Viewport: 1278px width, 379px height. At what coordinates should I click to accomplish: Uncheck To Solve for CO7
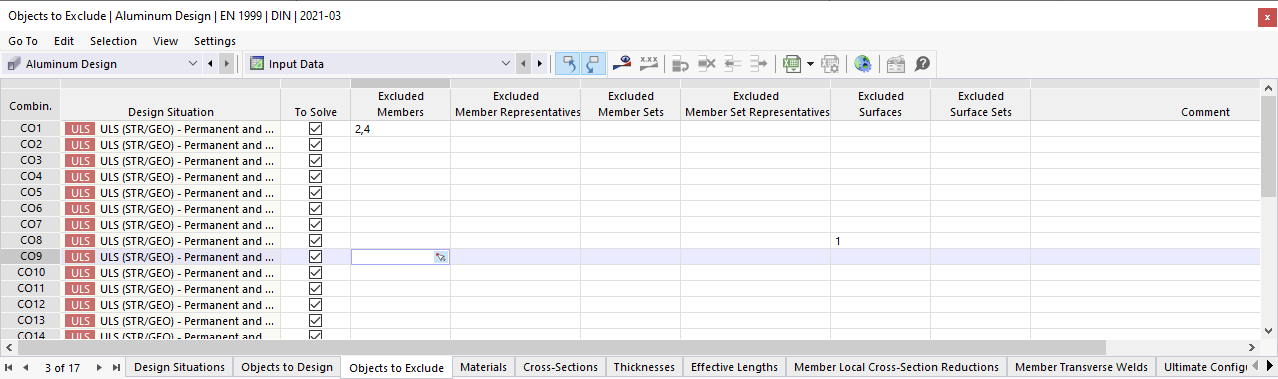click(x=316, y=225)
